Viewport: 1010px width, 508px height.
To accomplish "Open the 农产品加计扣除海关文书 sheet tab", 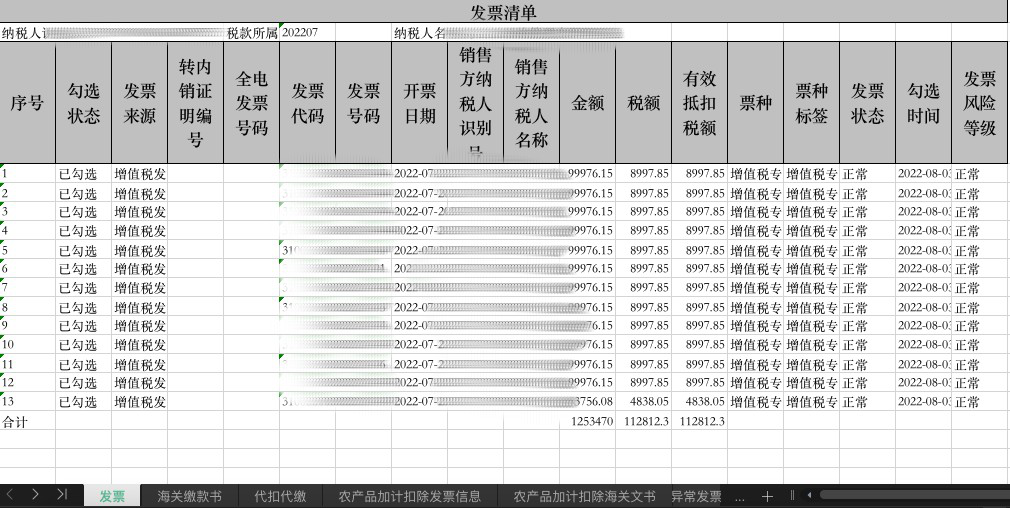I will [x=584, y=496].
